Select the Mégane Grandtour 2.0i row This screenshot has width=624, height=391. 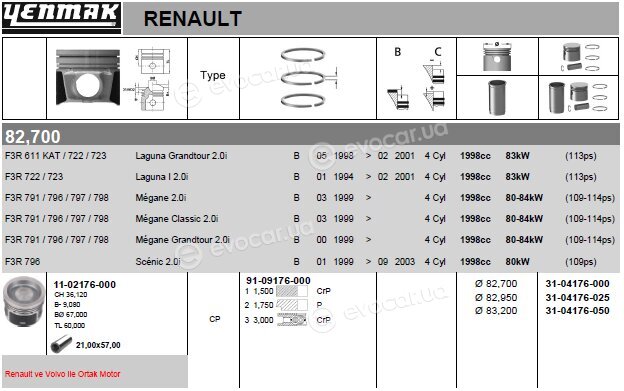coord(311,240)
